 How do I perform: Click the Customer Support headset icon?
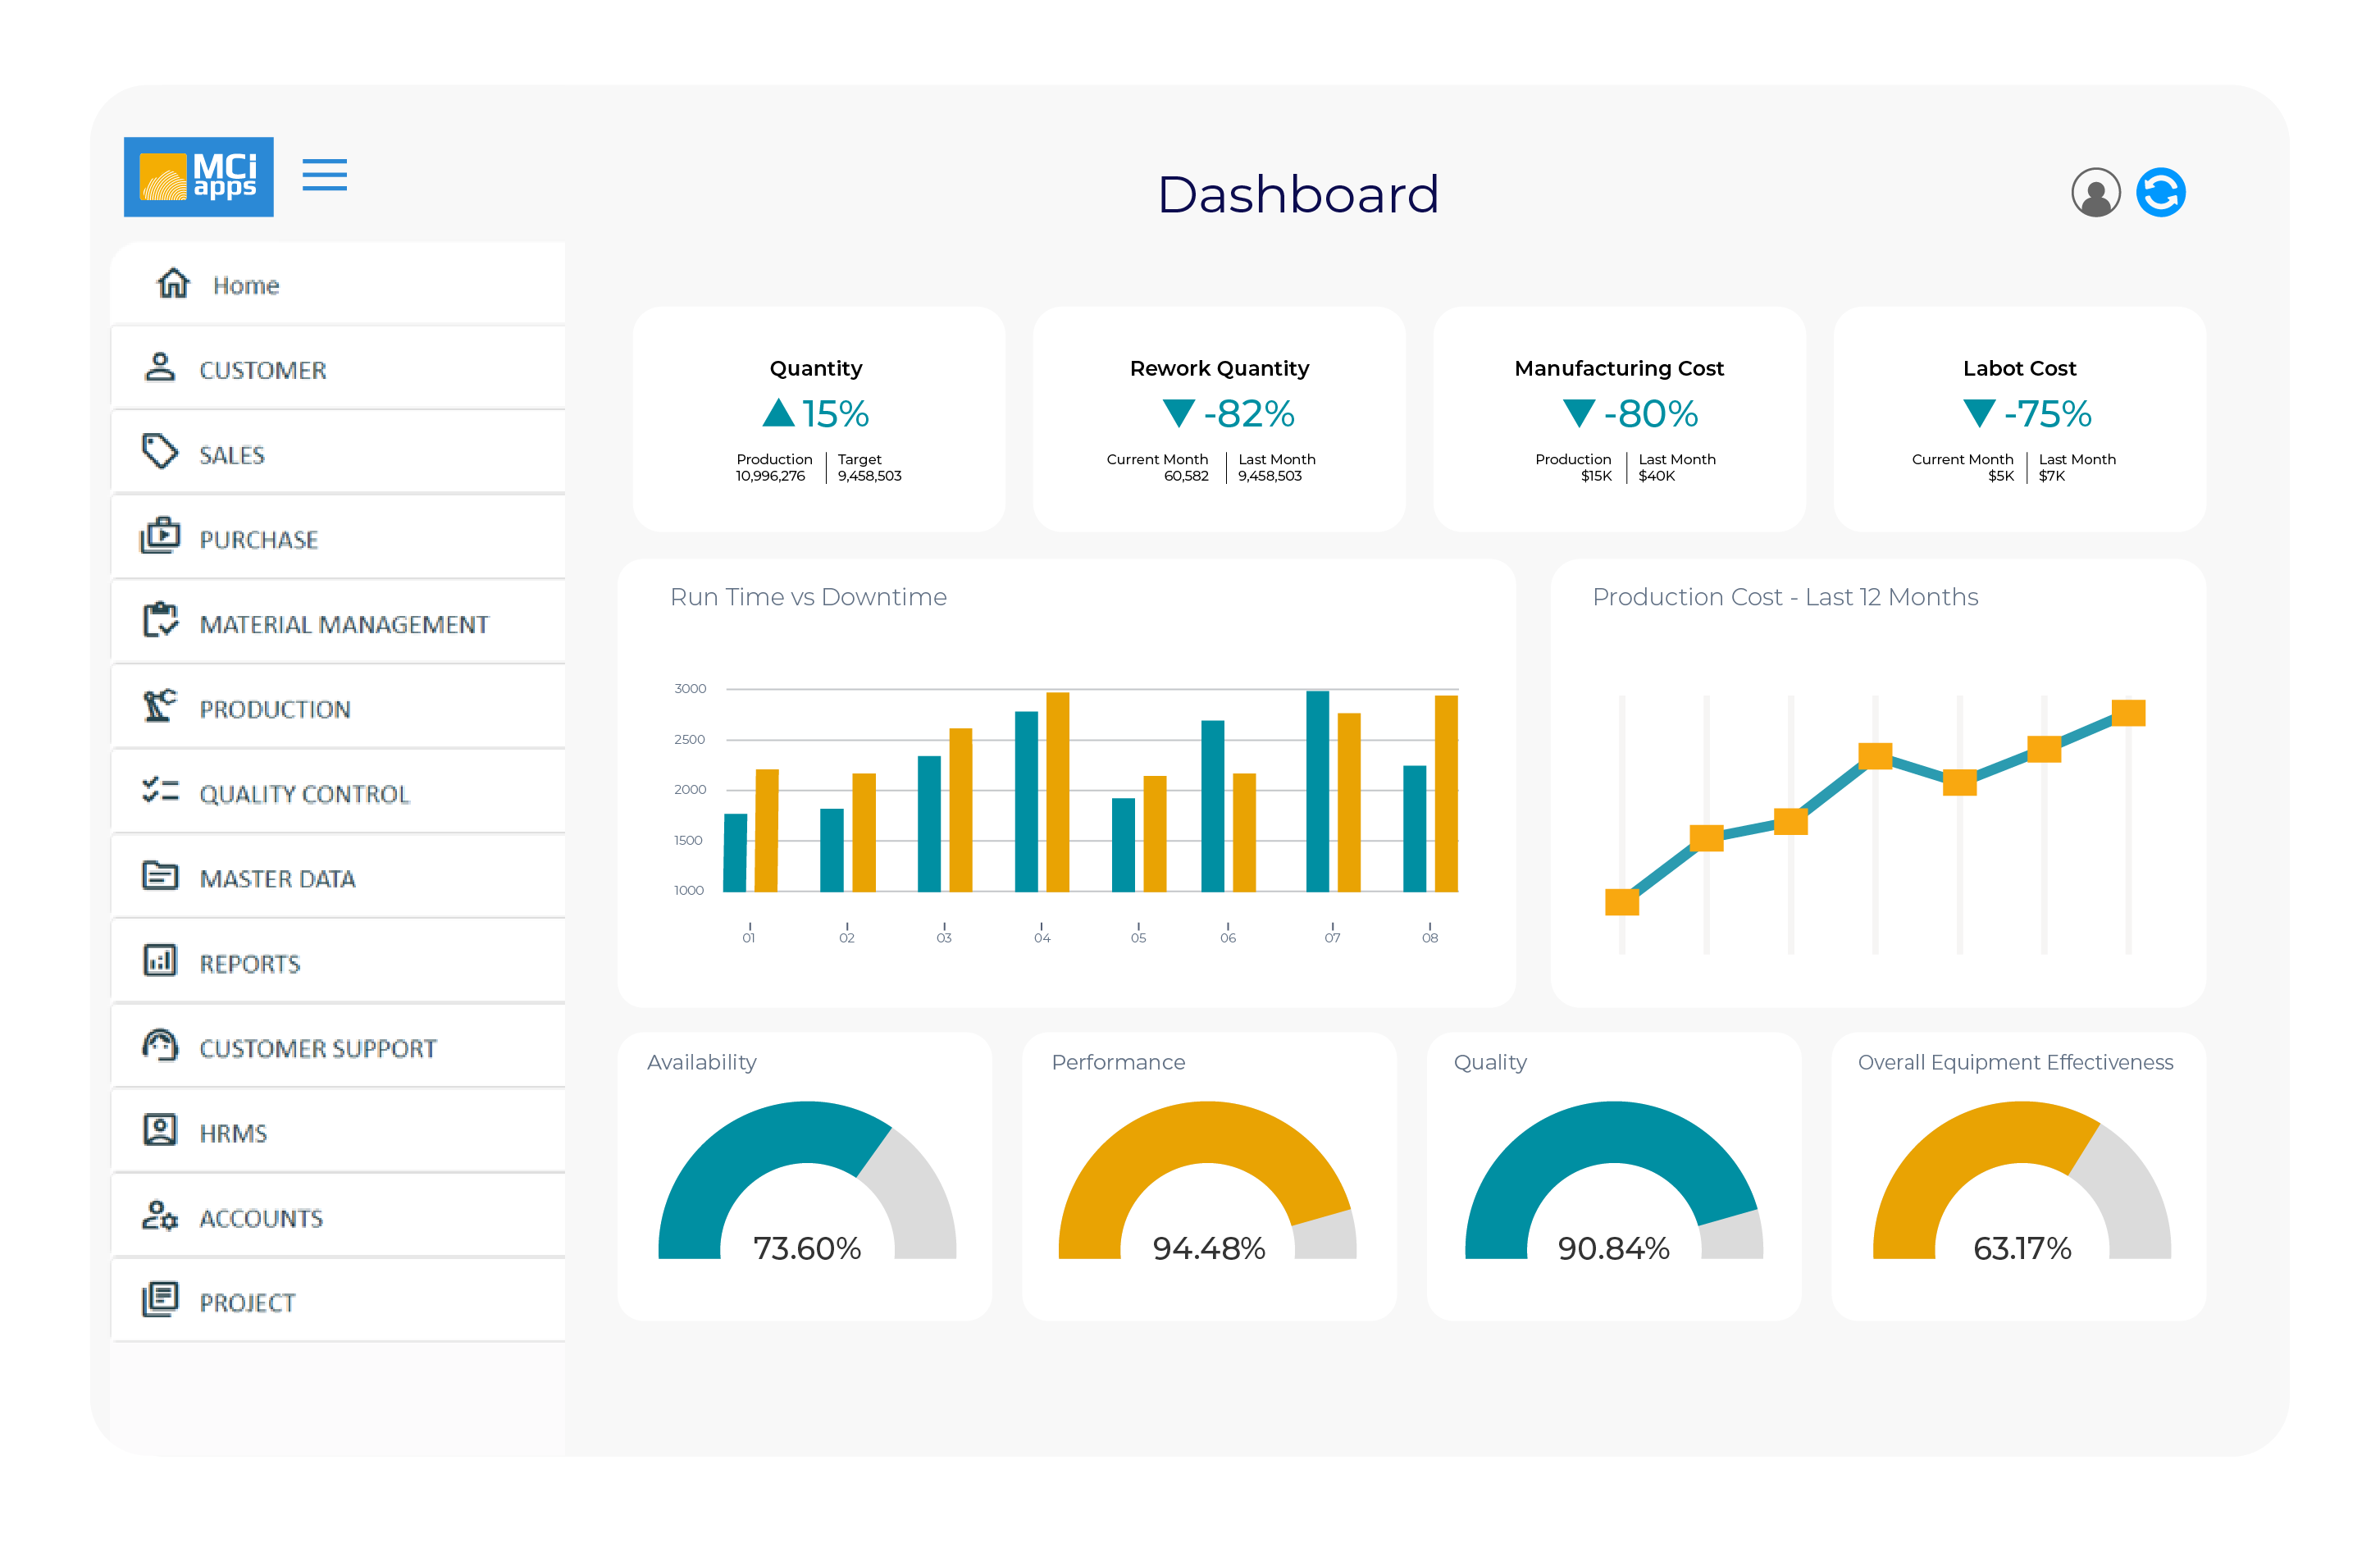click(159, 1045)
